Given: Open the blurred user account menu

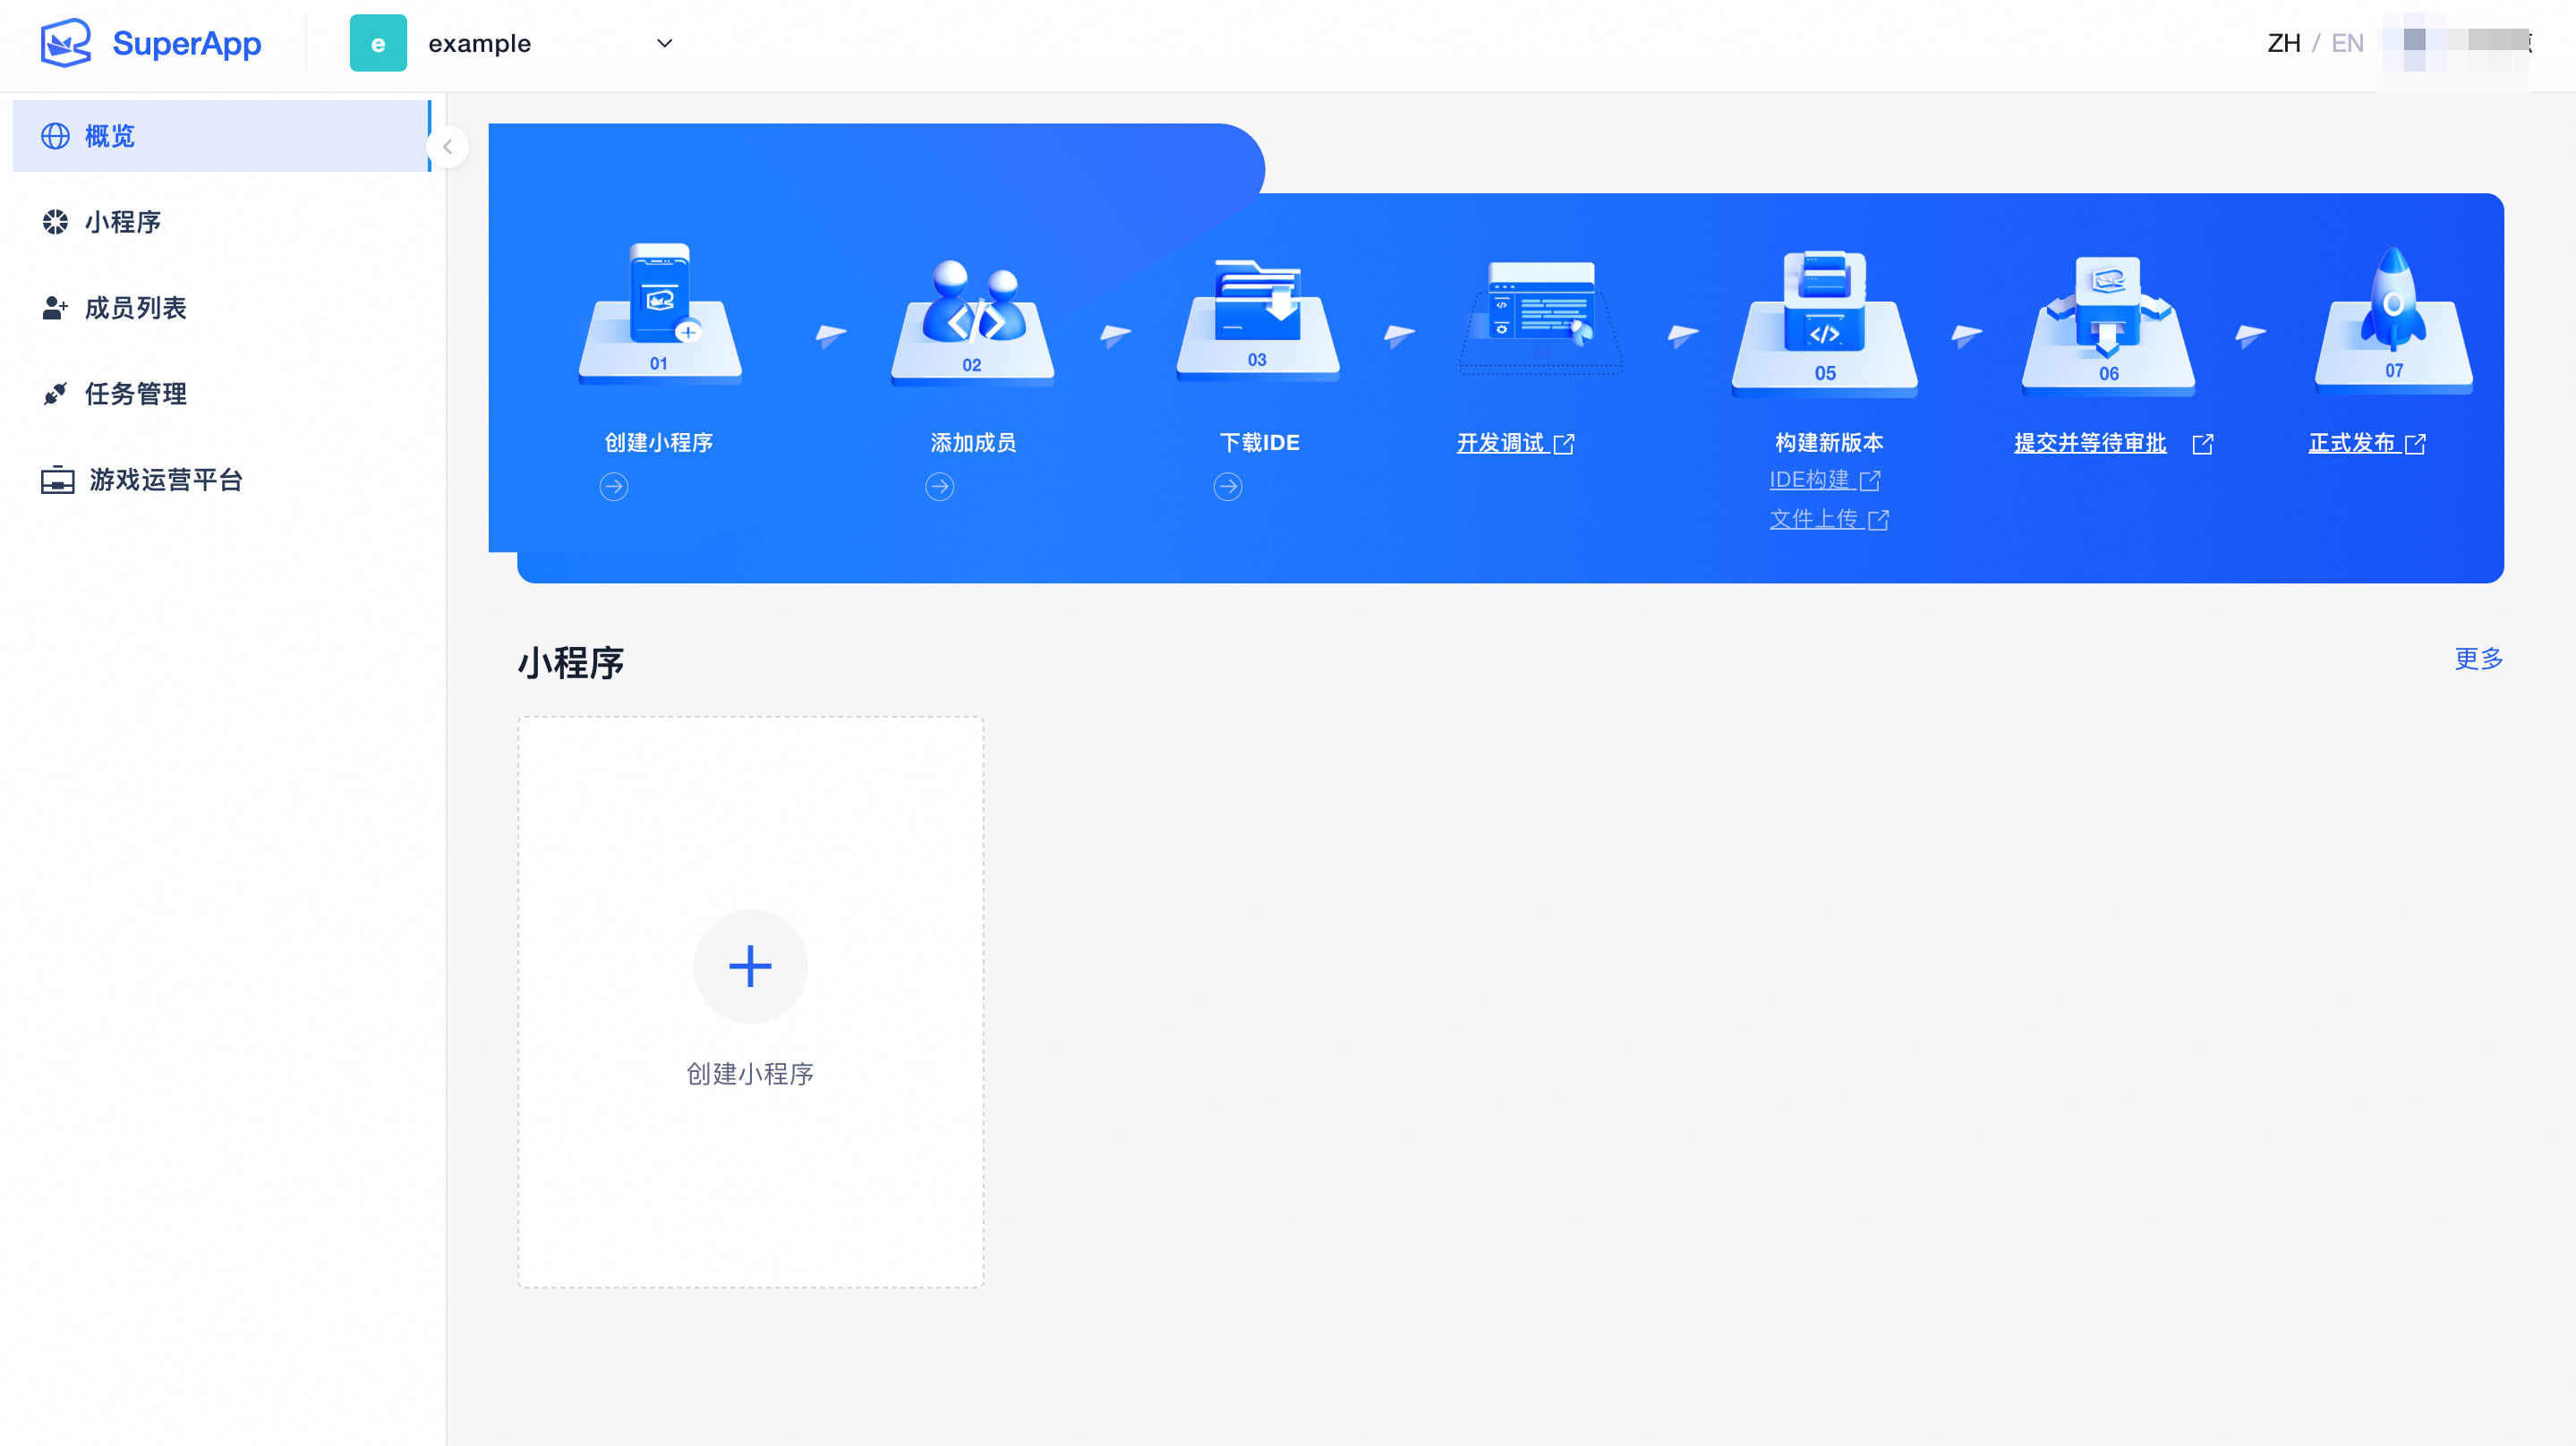Looking at the screenshot, I should 2456,43.
